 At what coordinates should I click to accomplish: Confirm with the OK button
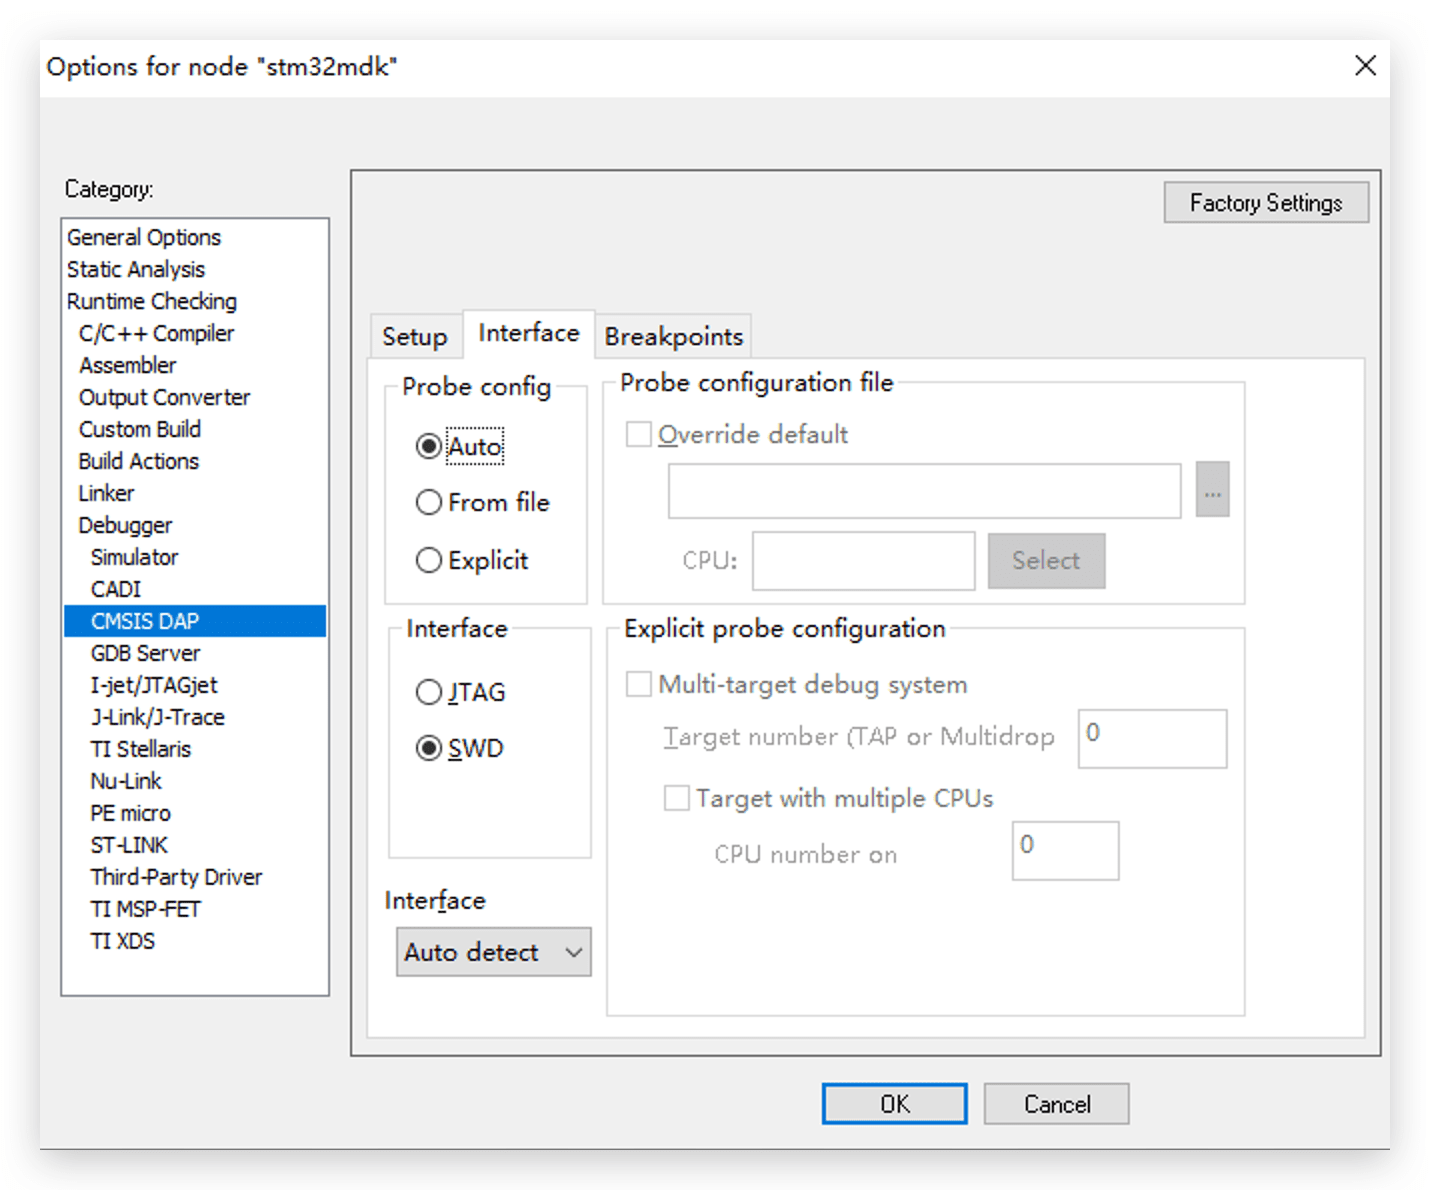coord(895,1104)
